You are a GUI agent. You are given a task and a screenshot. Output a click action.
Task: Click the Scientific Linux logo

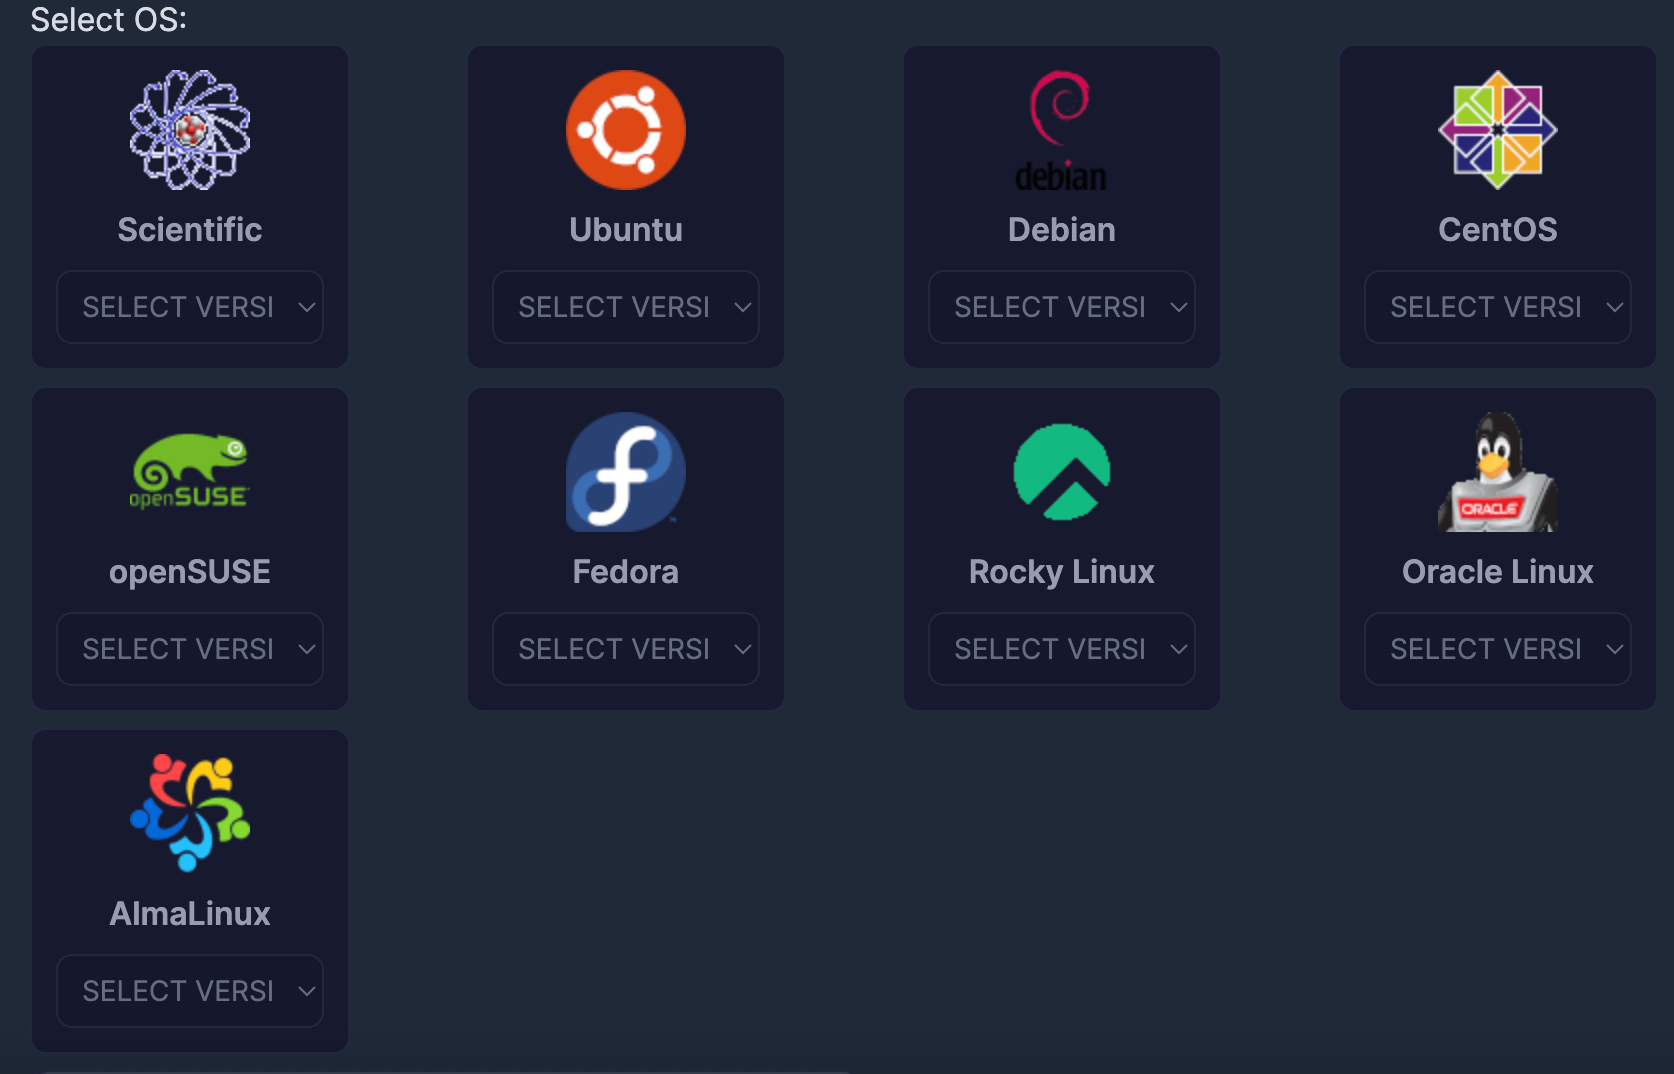click(190, 130)
